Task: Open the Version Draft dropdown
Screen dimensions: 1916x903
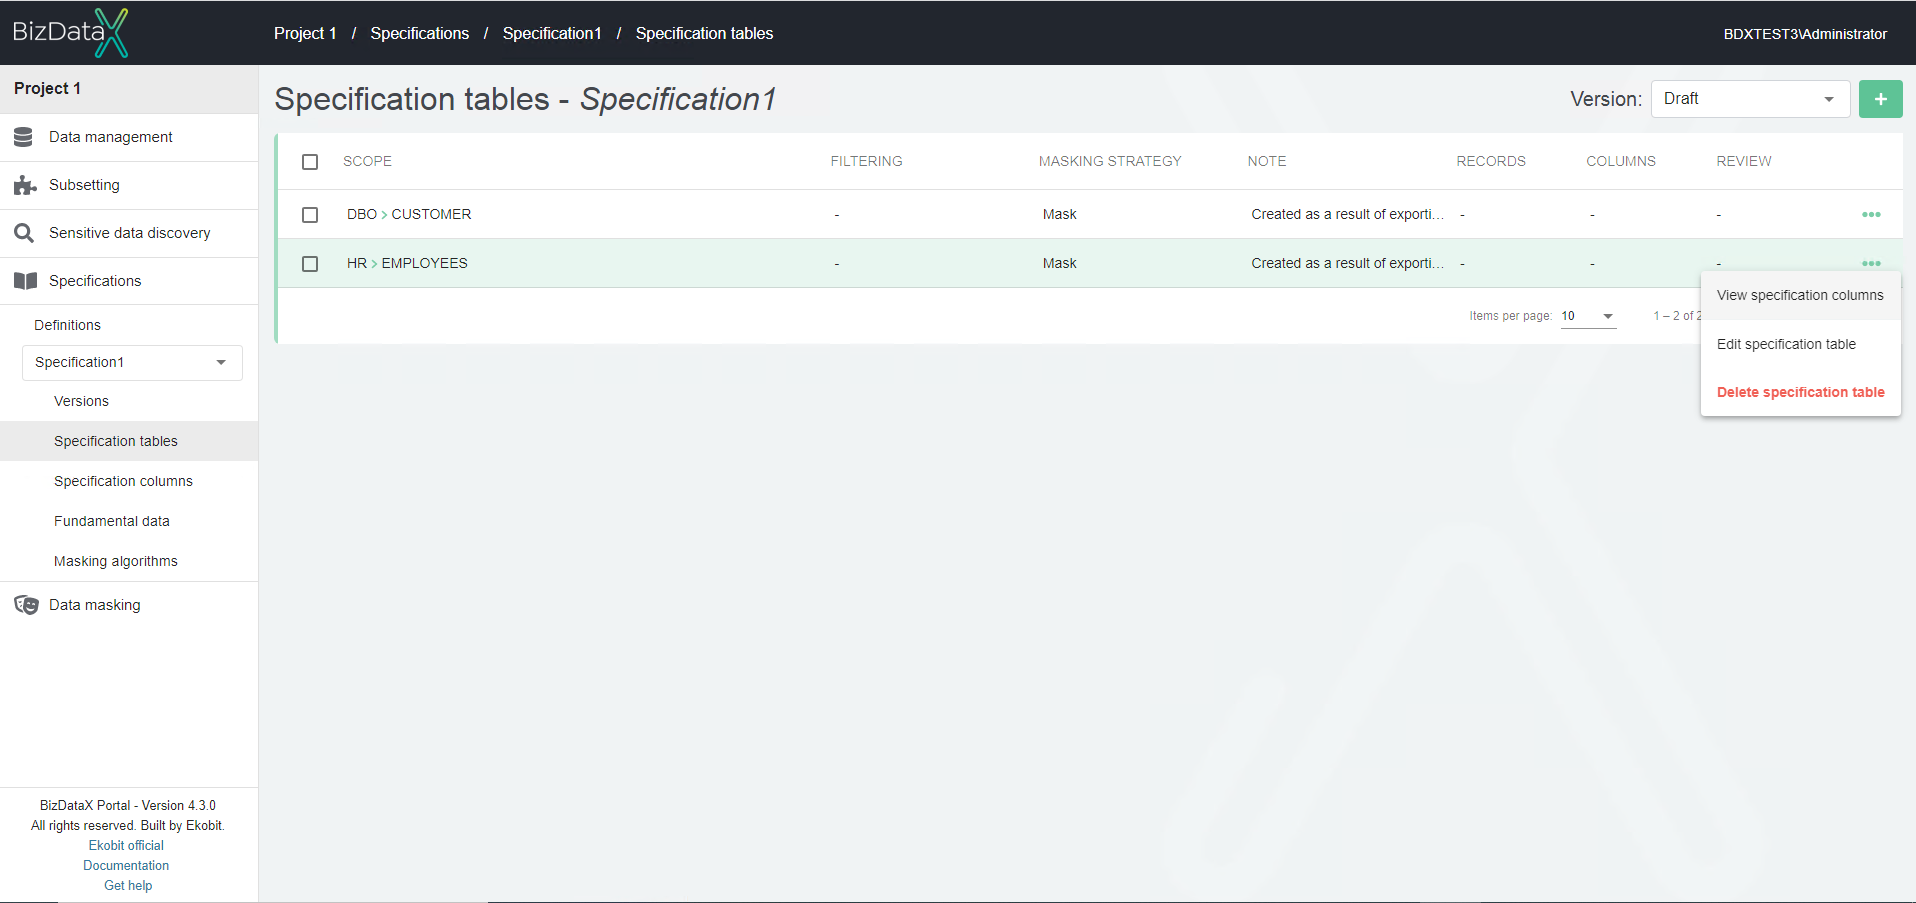Action: tap(1750, 99)
